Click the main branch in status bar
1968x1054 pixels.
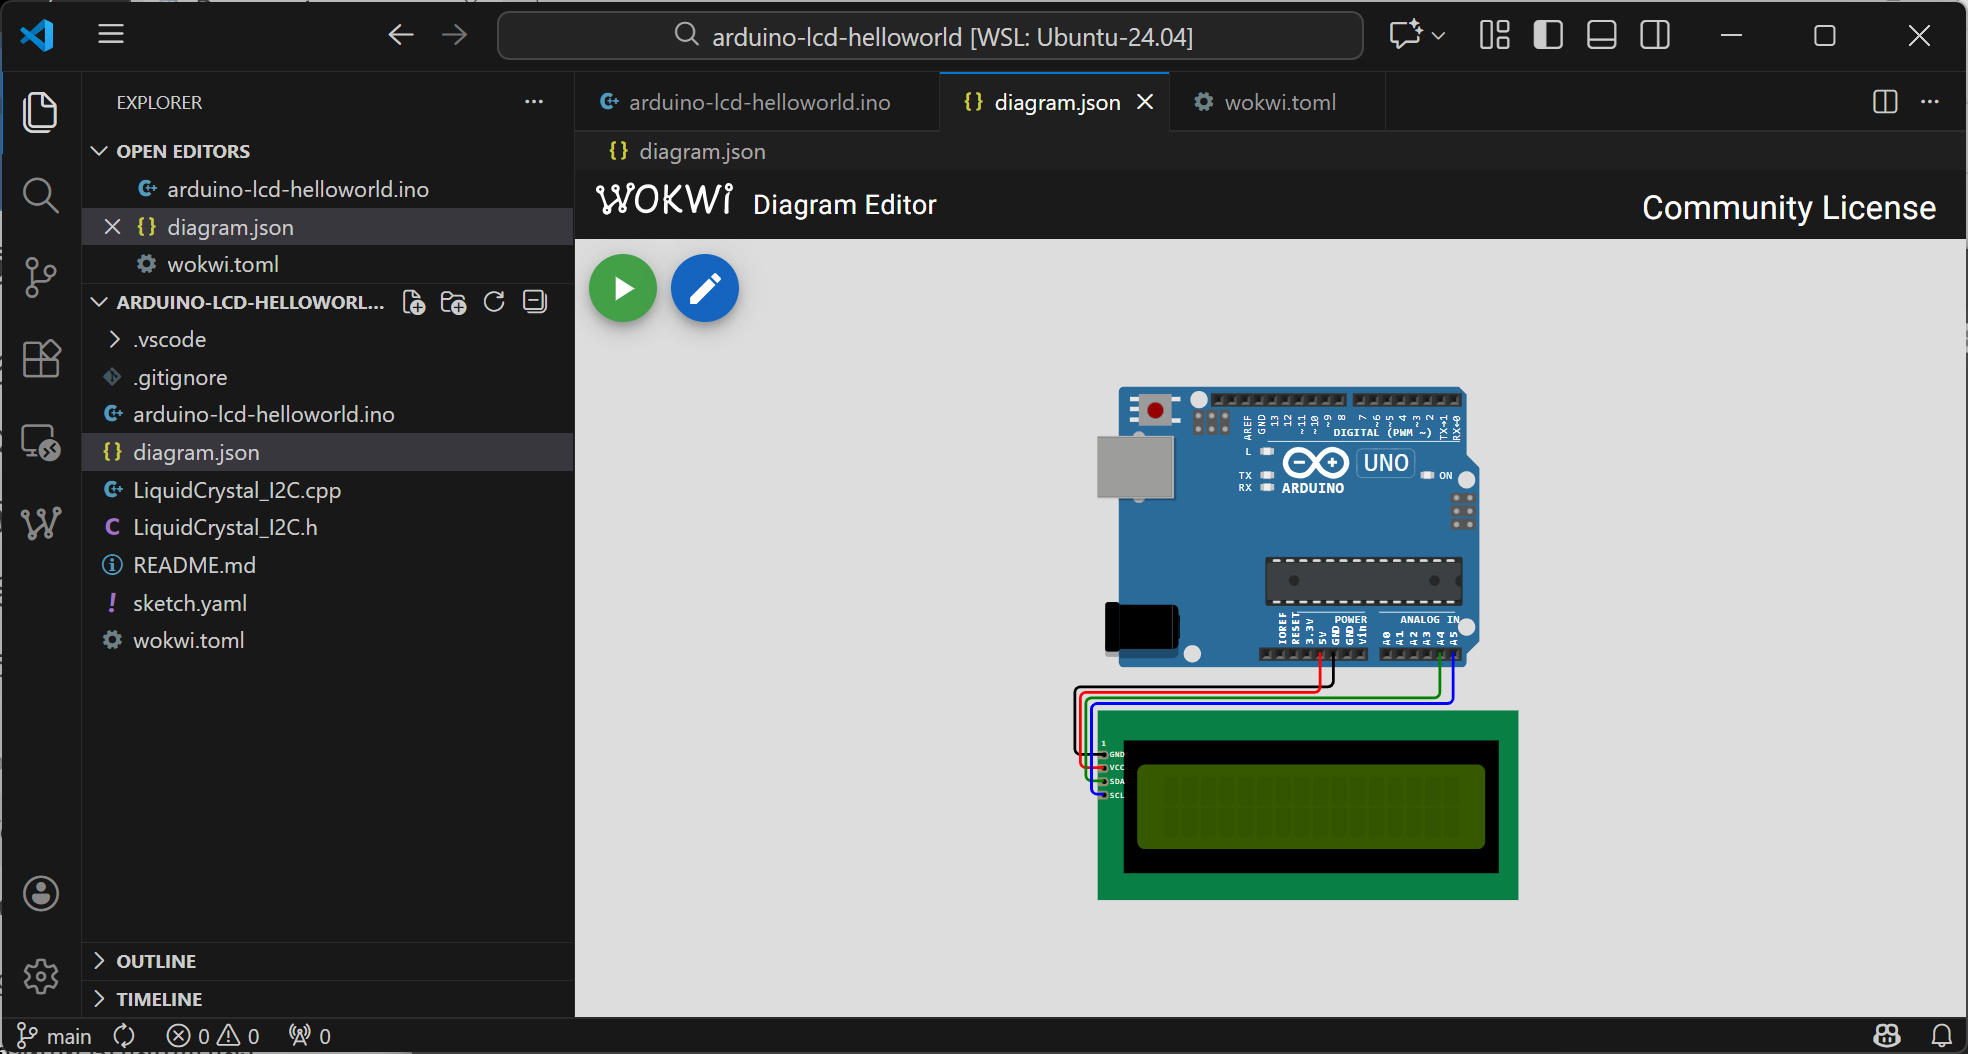point(56,1036)
